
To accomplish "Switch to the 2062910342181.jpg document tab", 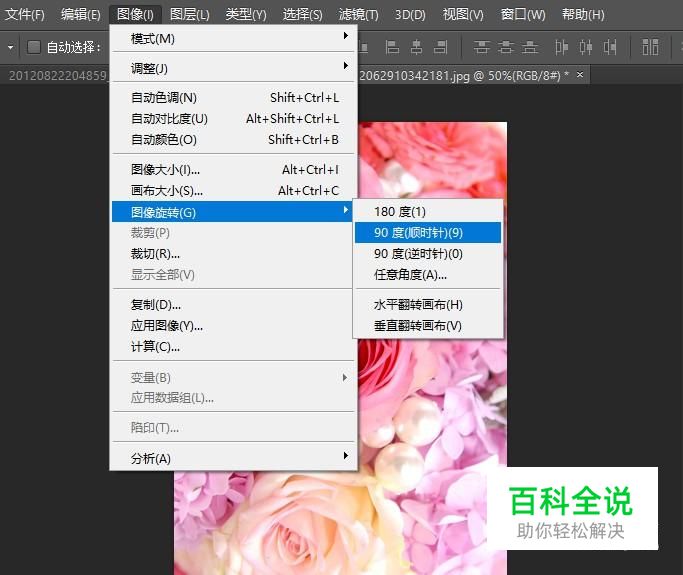I will click(464, 75).
